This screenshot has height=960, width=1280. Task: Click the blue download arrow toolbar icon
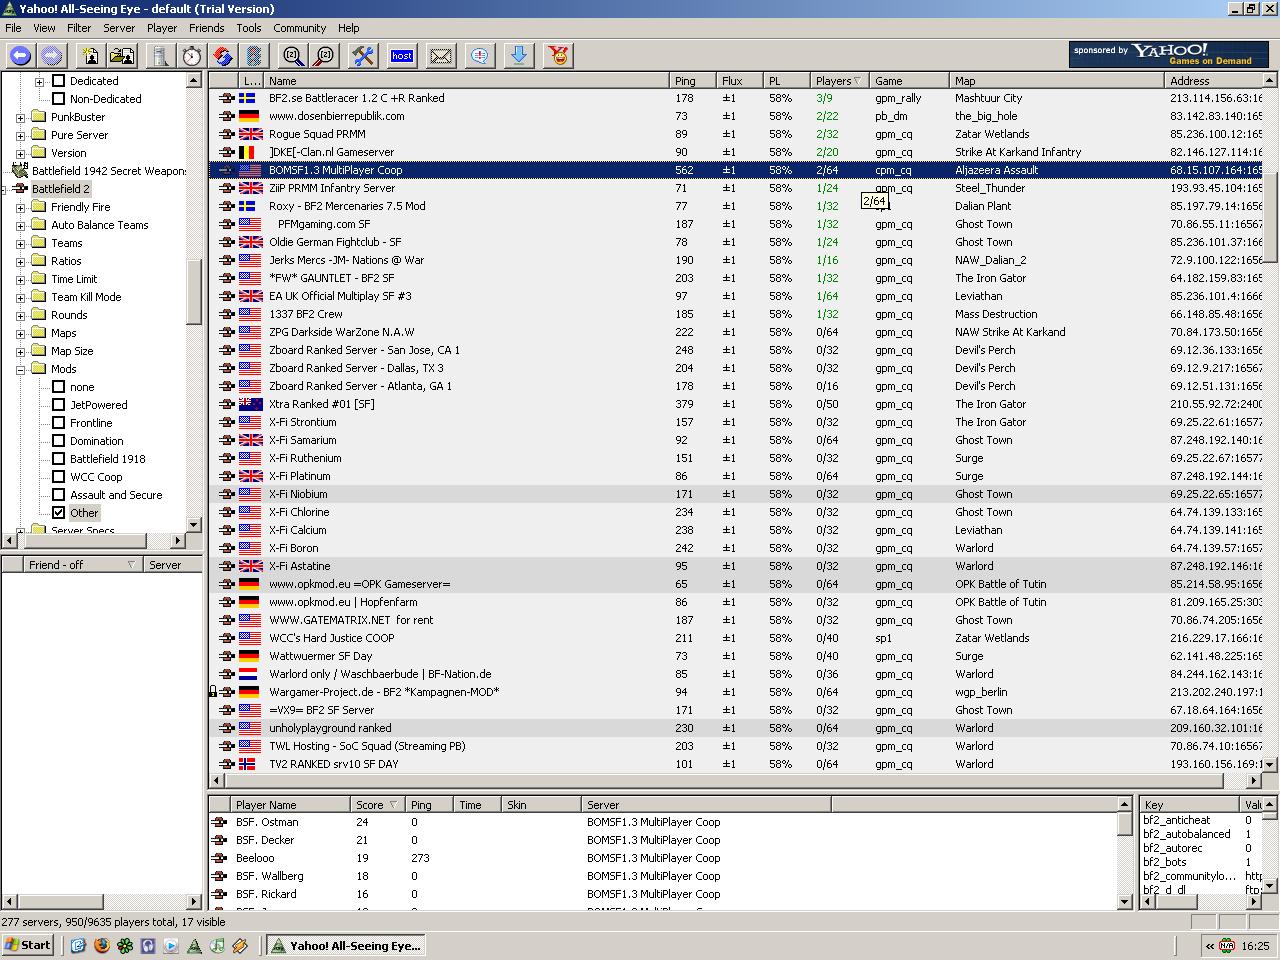tap(519, 56)
